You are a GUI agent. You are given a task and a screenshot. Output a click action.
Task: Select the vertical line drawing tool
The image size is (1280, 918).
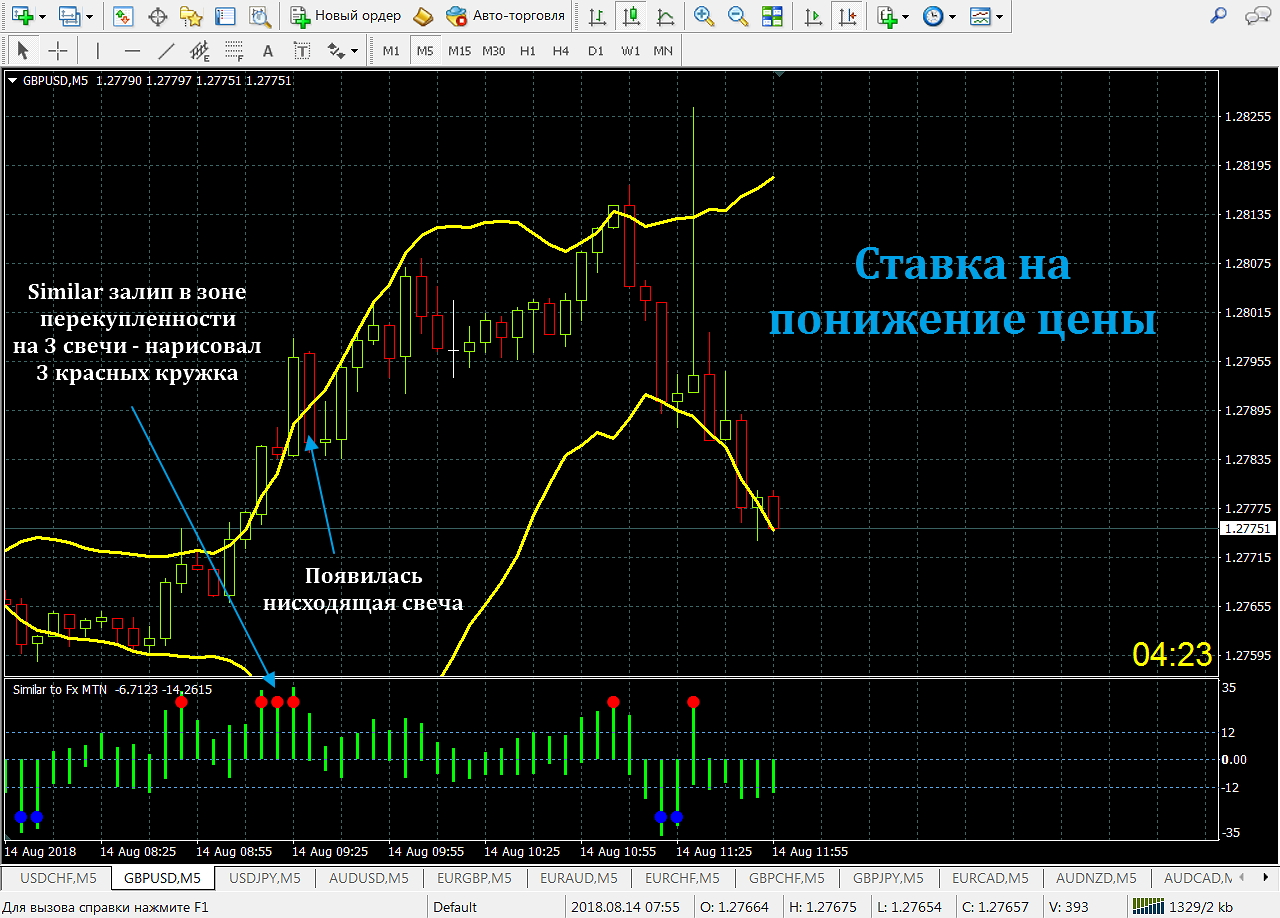(x=97, y=50)
